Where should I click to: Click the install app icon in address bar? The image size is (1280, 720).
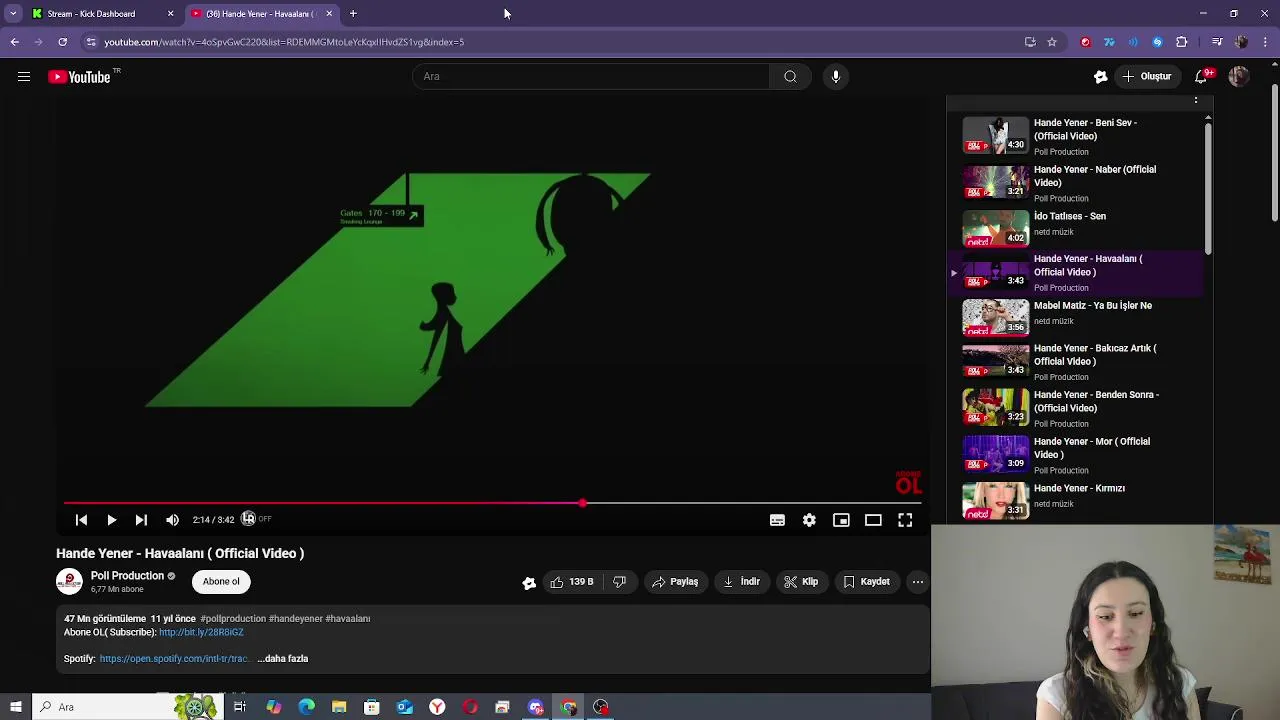1030,42
